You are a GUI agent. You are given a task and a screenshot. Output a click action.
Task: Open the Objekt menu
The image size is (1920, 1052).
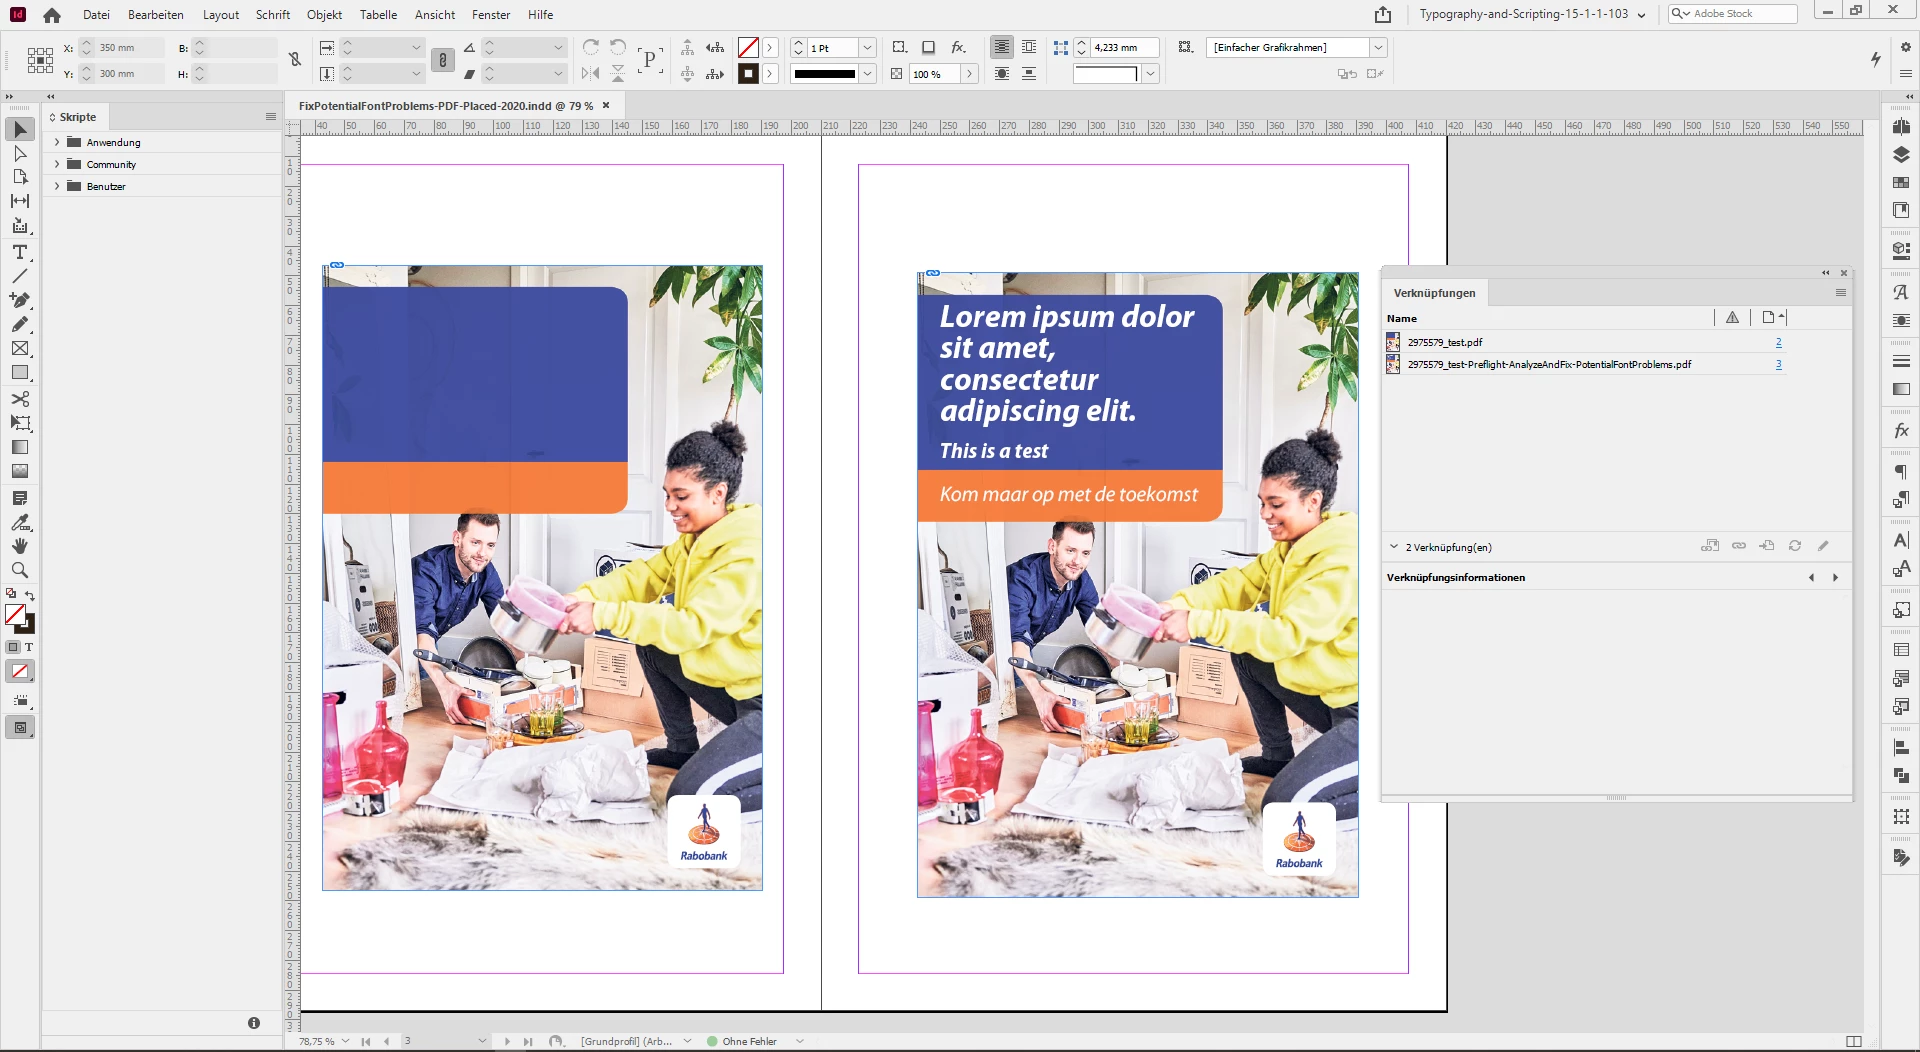point(324,14)
